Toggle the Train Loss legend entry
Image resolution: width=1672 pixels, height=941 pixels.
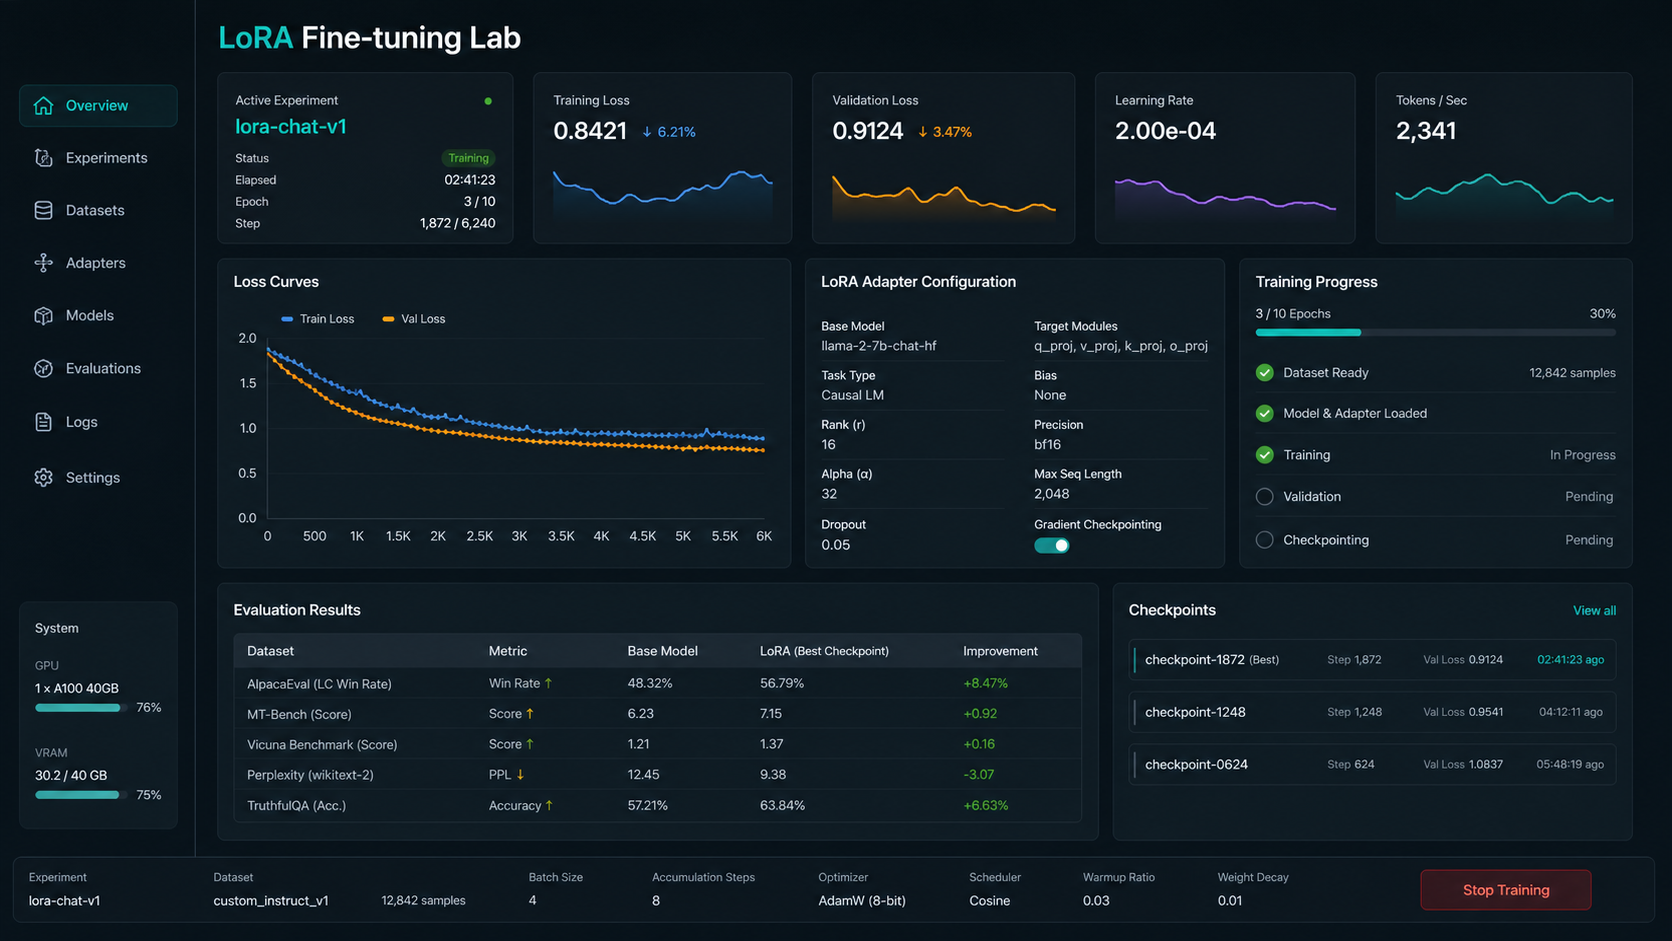tap(318, 319)
